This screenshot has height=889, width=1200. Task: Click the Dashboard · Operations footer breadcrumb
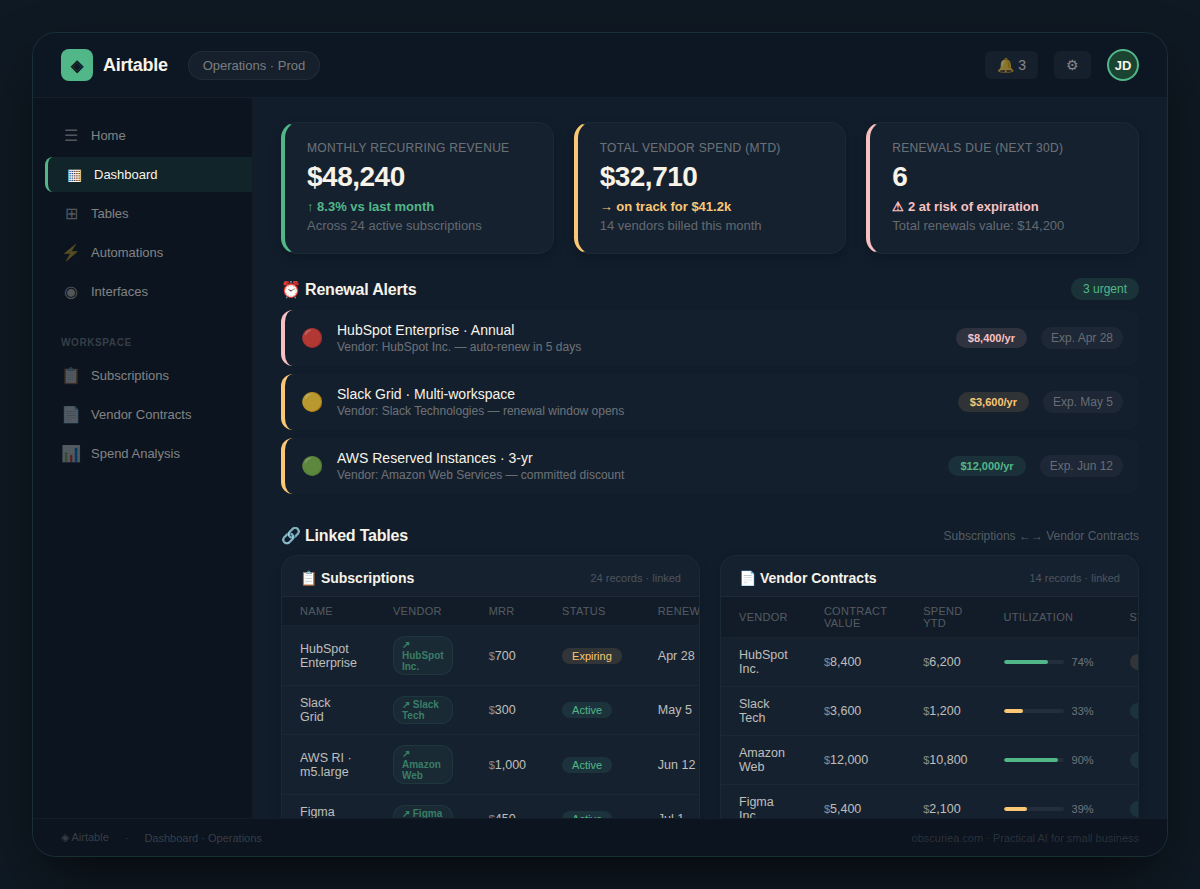203,838
